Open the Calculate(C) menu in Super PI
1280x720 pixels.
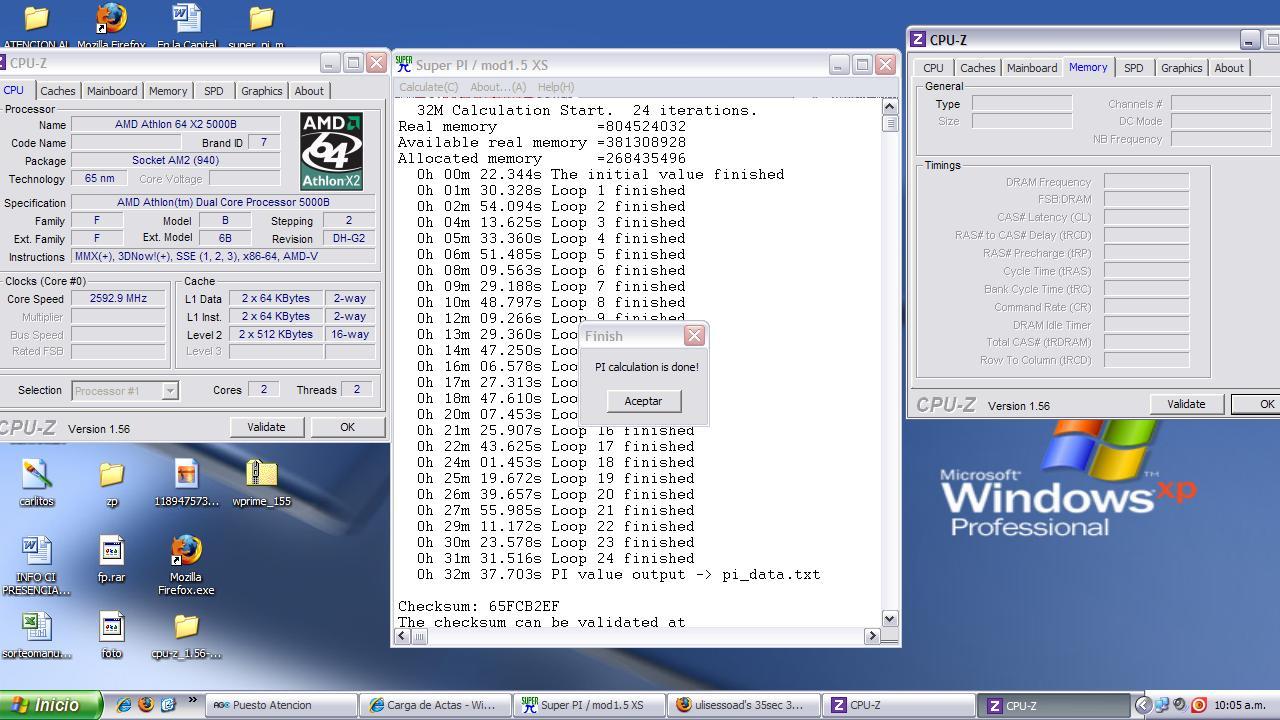[x=428, y=87]
